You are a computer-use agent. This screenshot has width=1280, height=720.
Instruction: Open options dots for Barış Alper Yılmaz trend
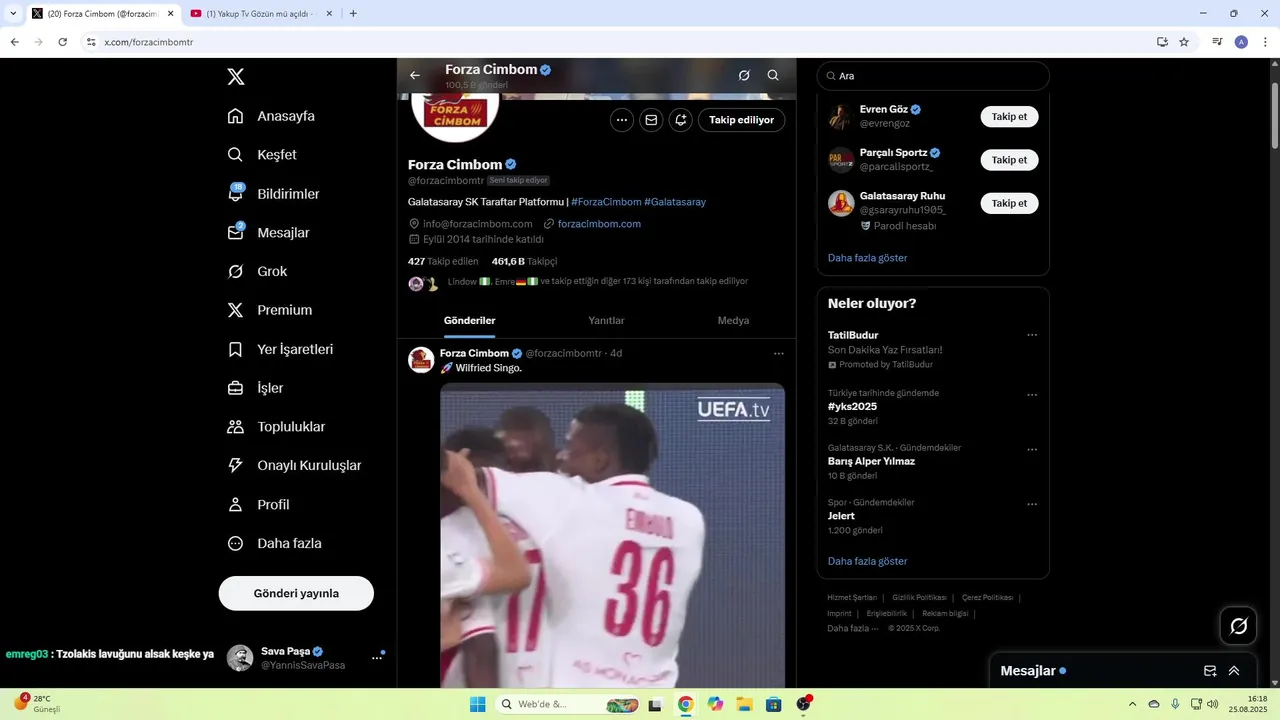pyautogui.click(x=1032, y=450)
